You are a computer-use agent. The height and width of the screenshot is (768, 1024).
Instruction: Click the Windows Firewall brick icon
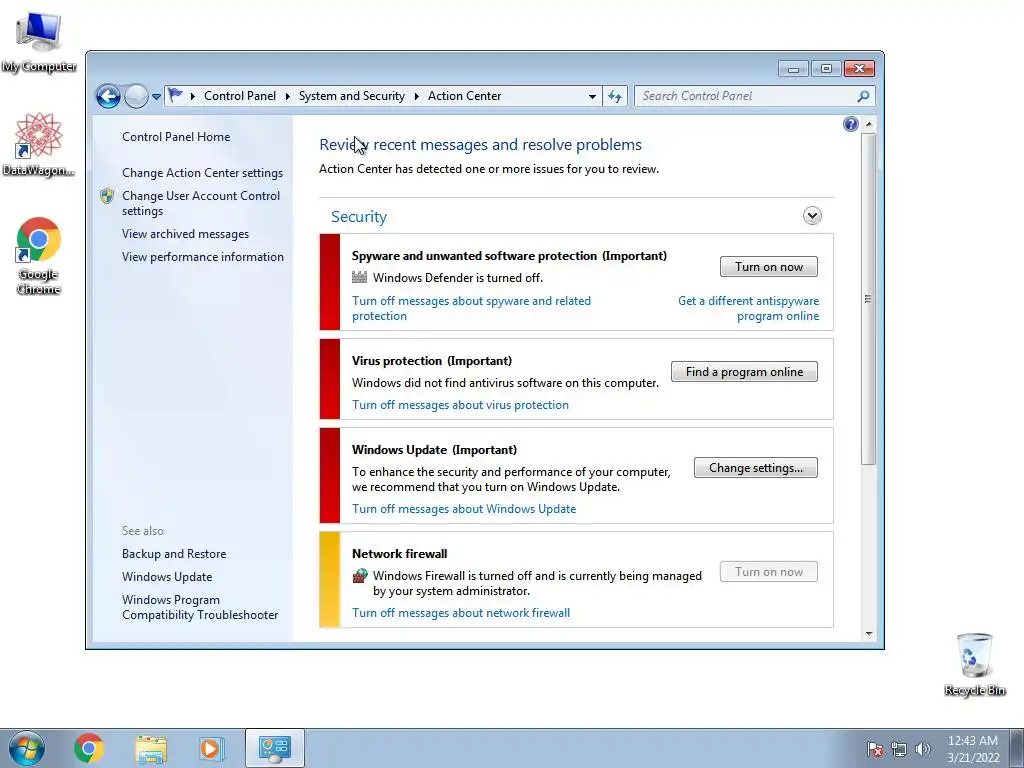click(x=360, y=575)
